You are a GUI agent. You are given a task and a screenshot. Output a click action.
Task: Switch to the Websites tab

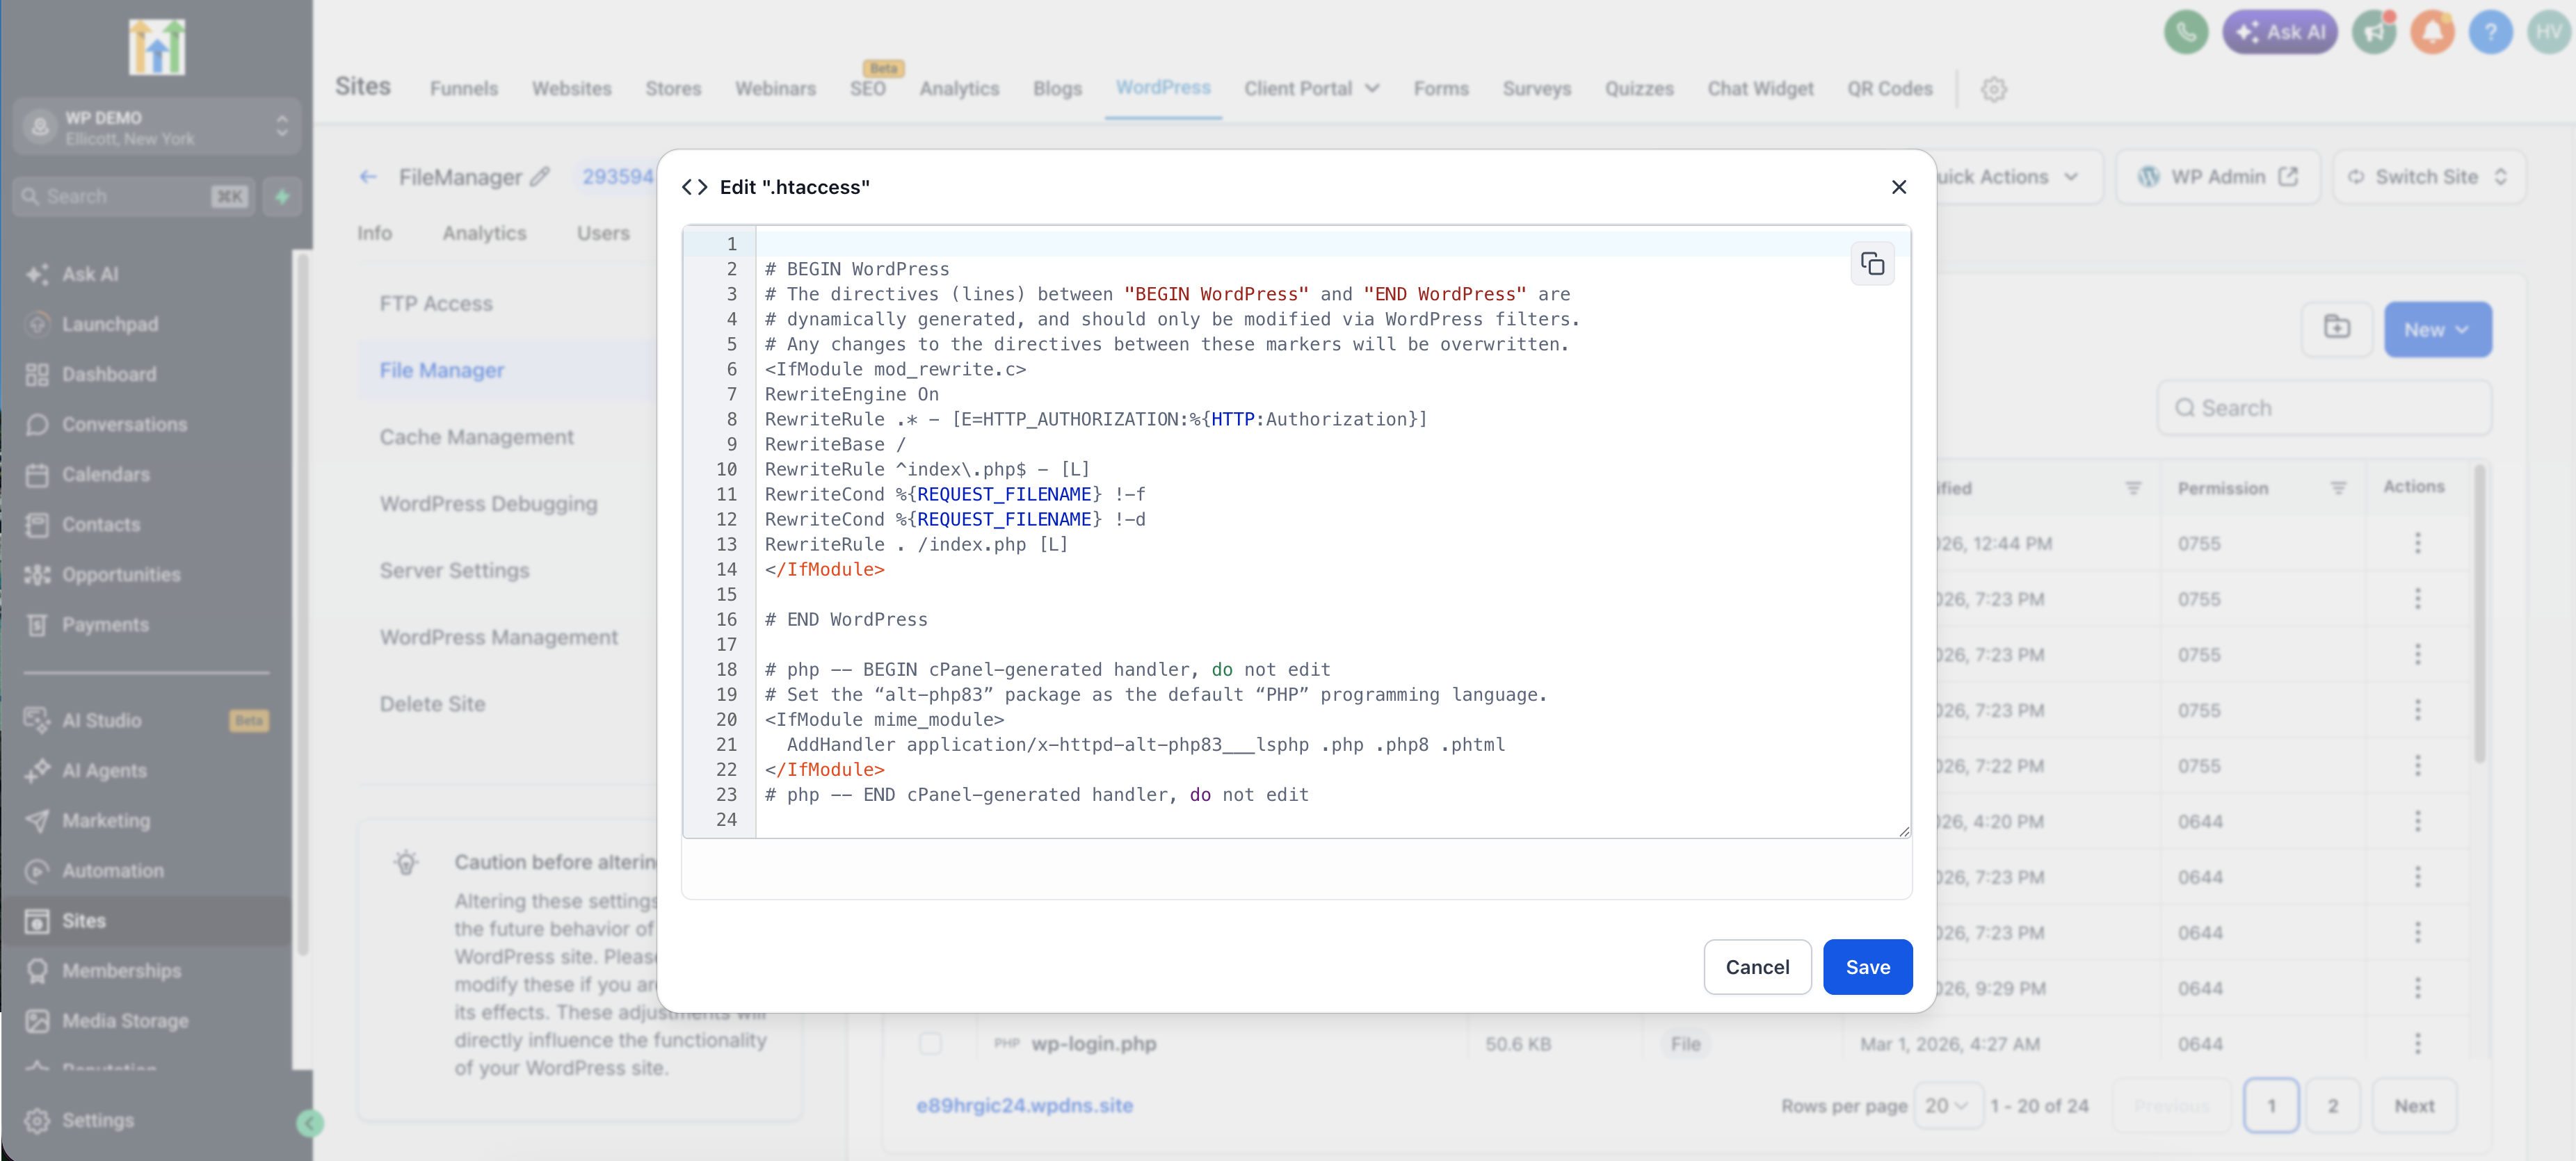(571, 88)
